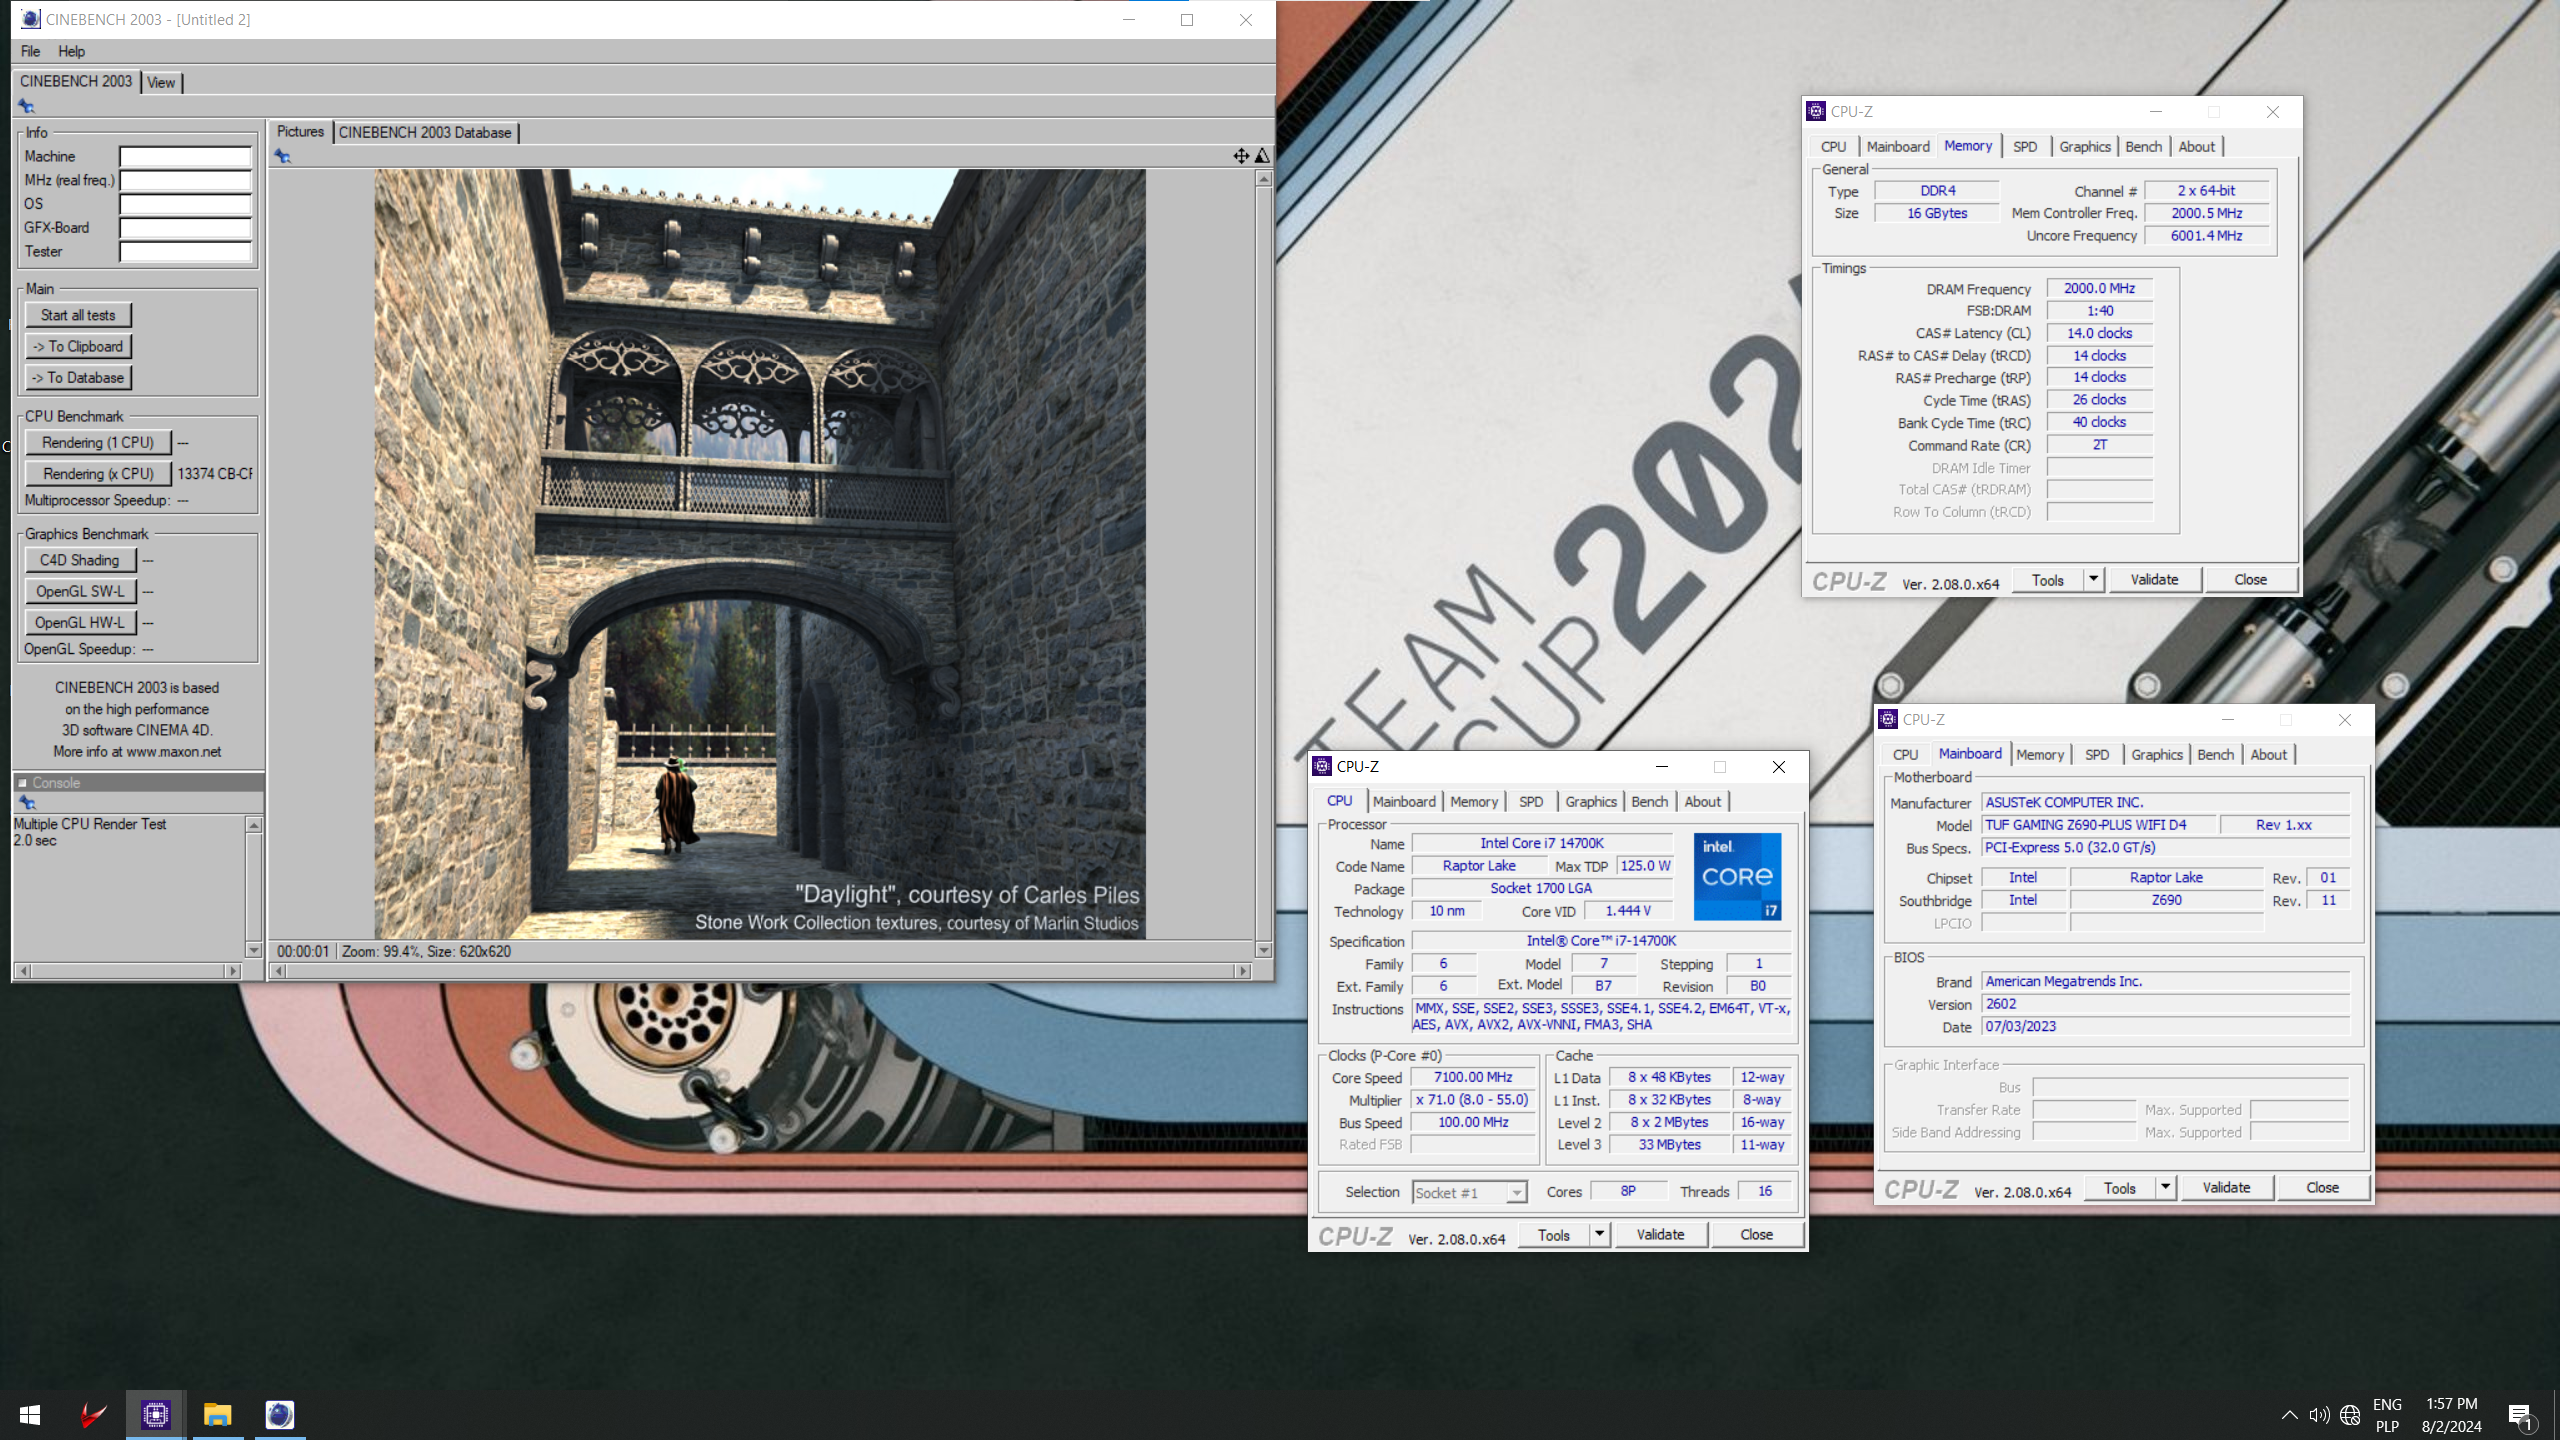Open About tab in CPU-Z Memory window
Screen dimensions: 2560x1440
pyautogui.click(x=2197, y=146)
